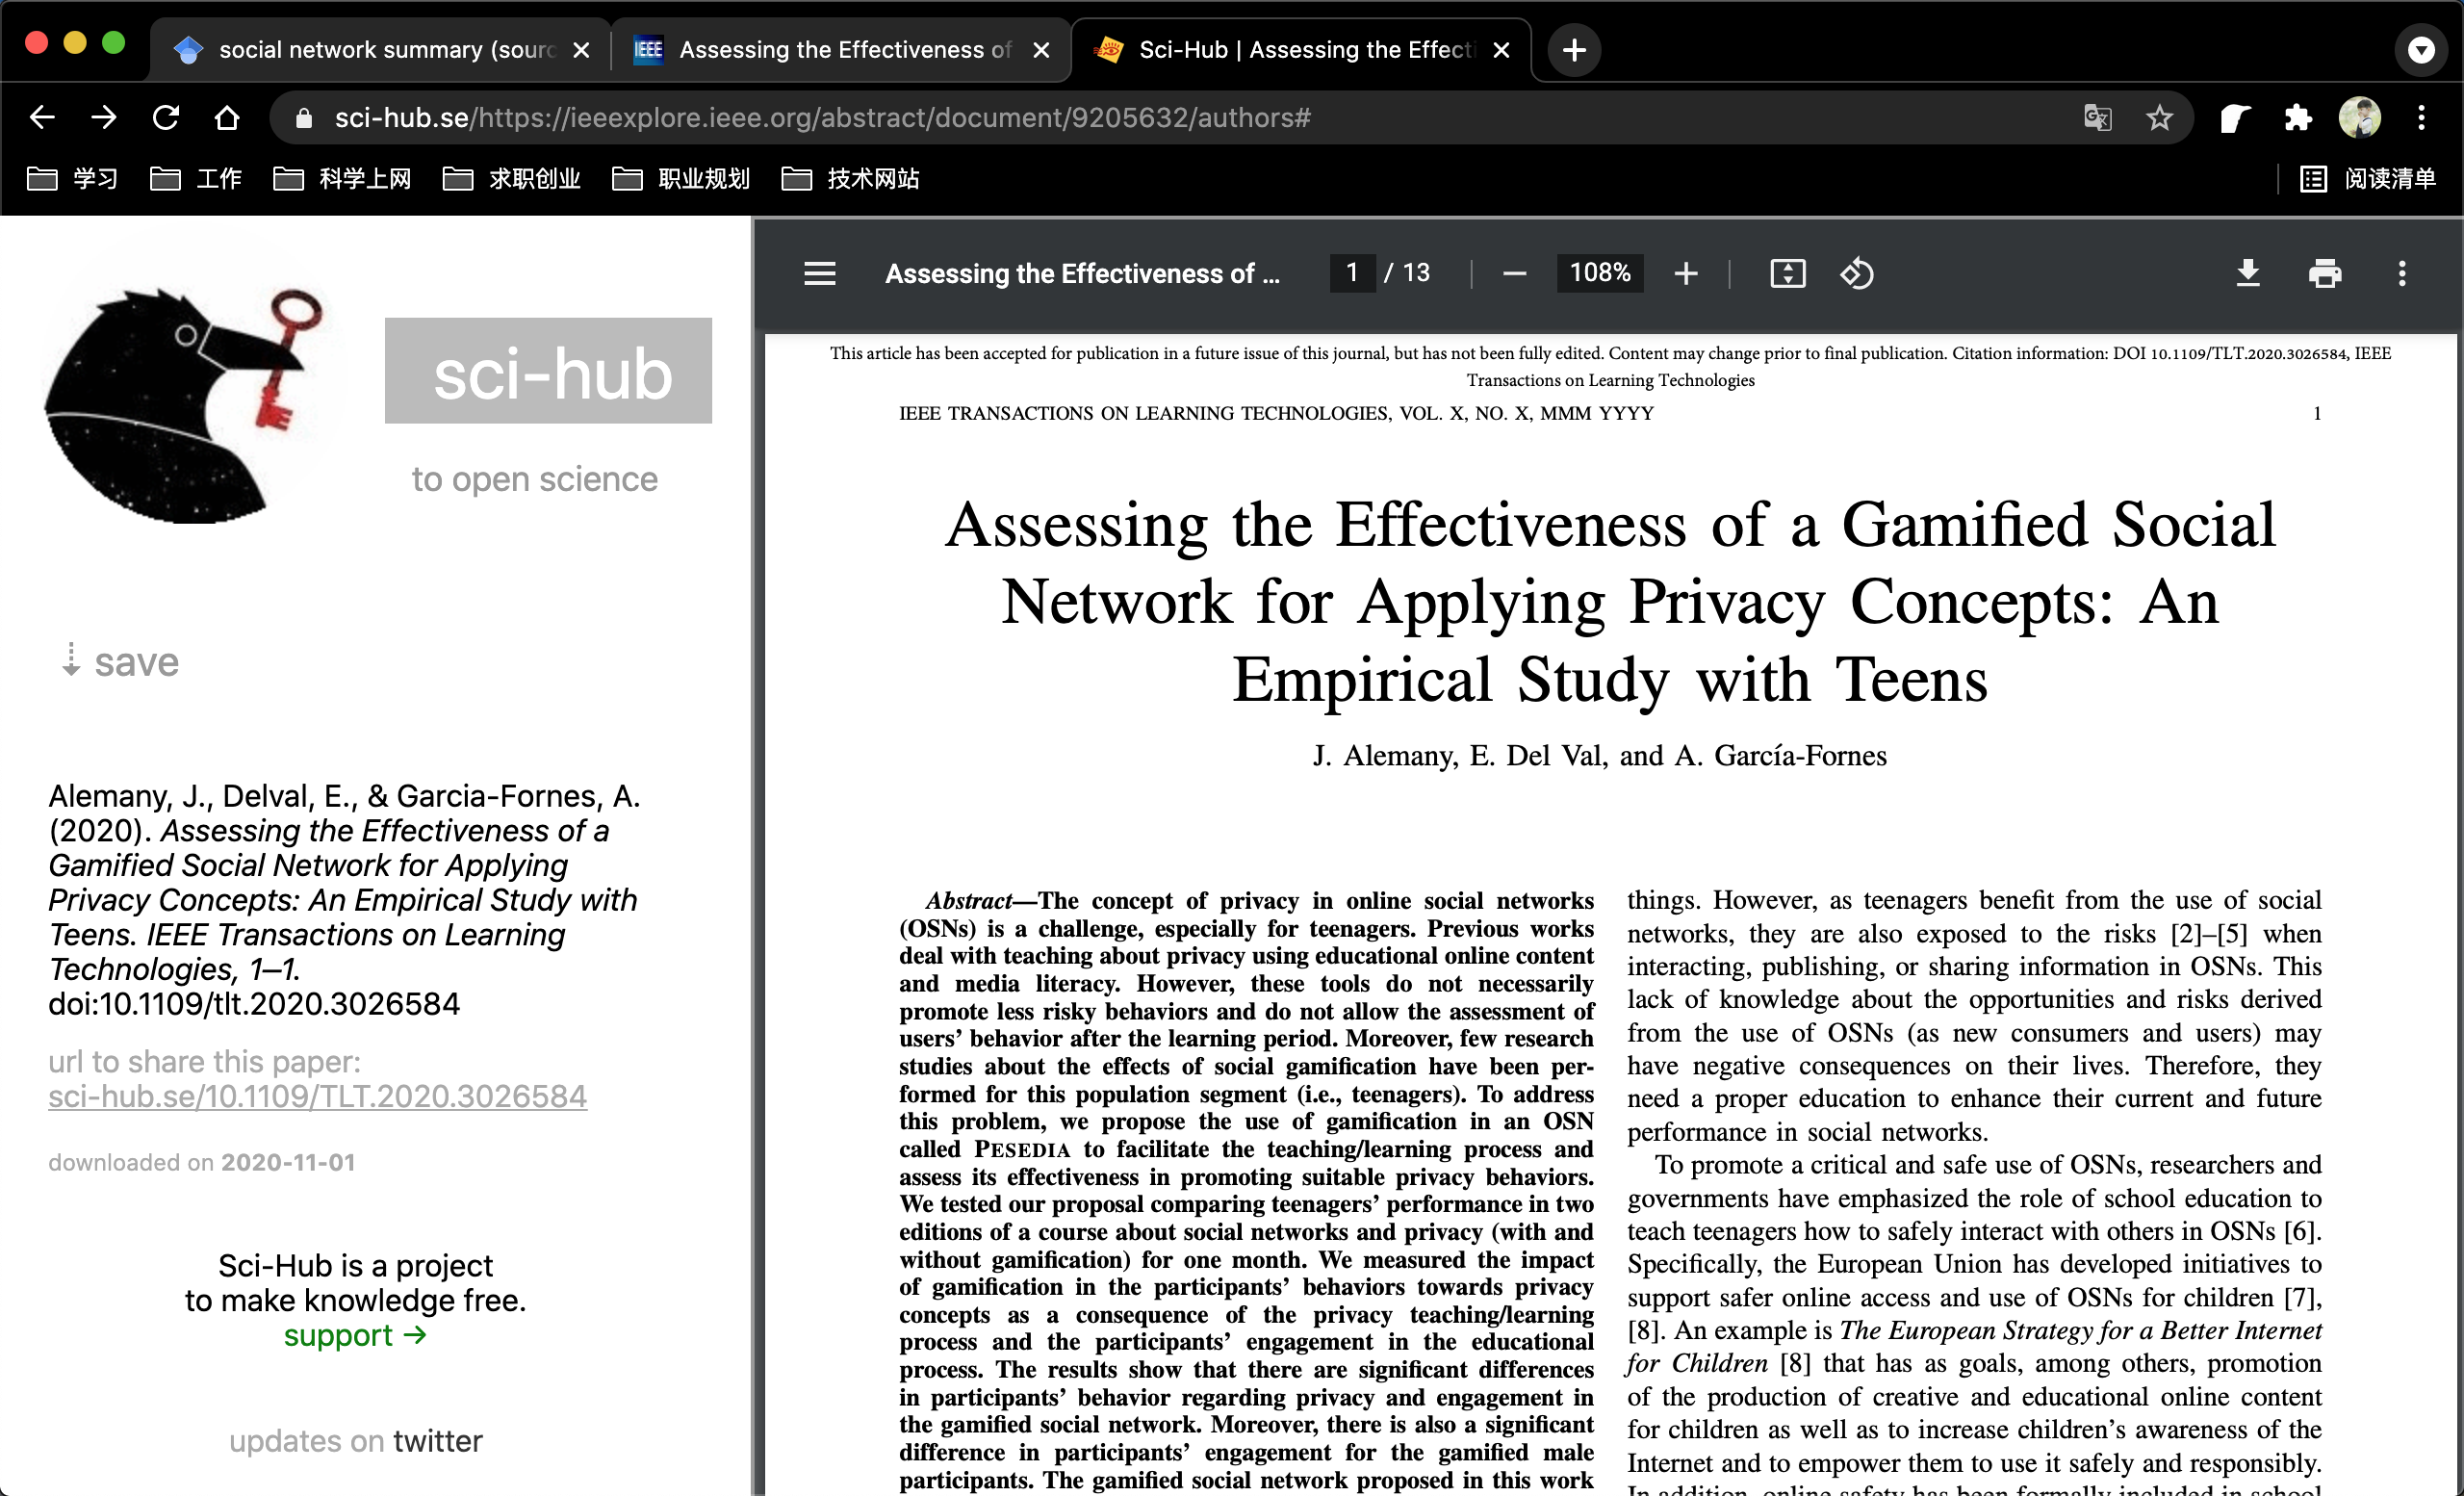Open the 学习 bookmark folder
Image resolution: width=2464 pixels, height=1496 pixels.
point(72,179)
